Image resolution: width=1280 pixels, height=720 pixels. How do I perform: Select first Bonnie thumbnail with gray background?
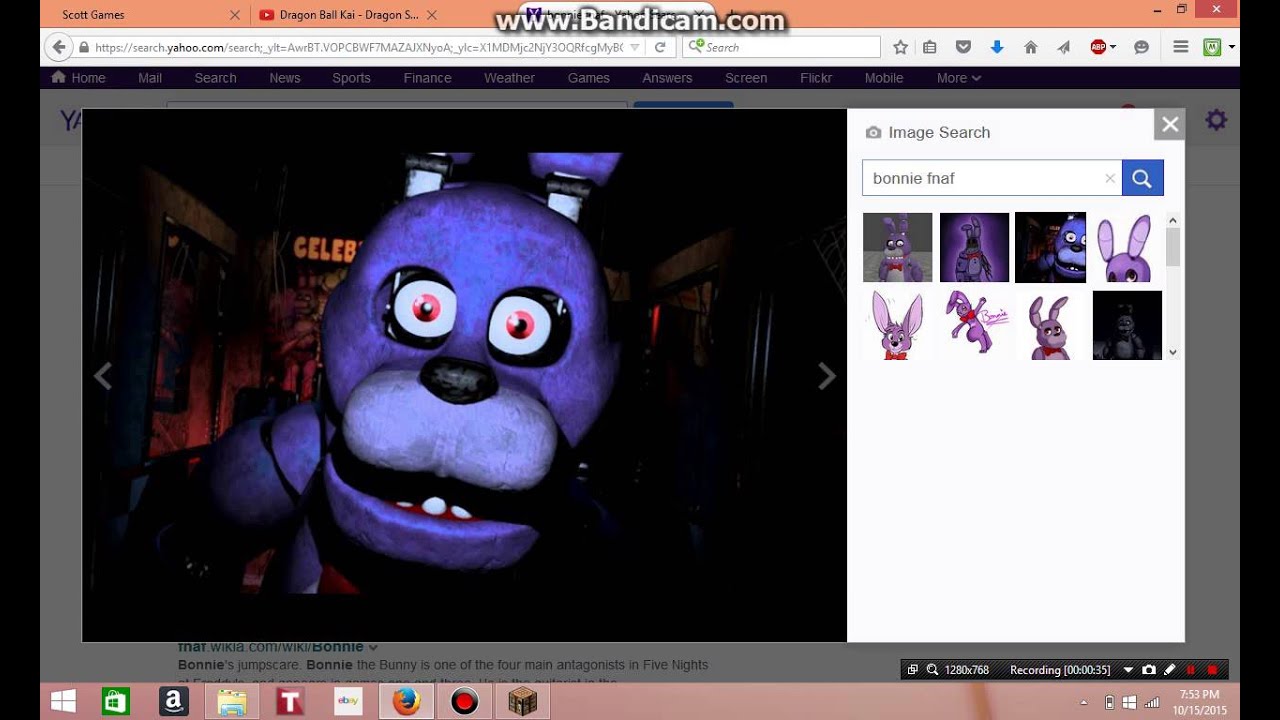(897, 247)
